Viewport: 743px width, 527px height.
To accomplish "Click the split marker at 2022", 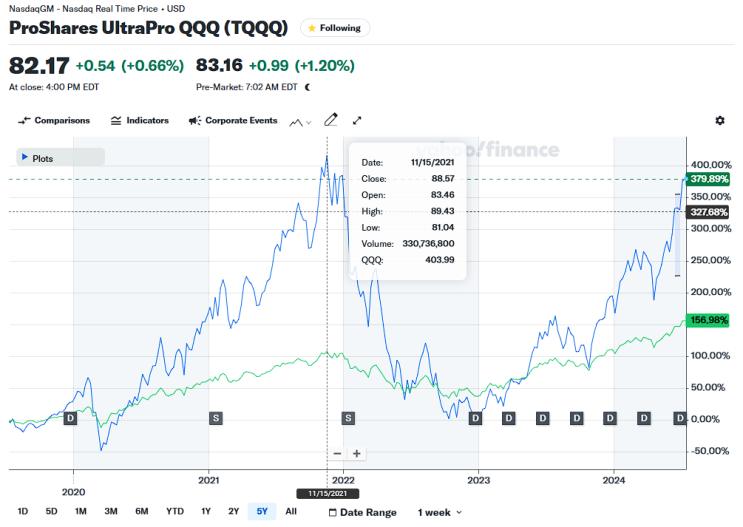I will tap(348, 418).
